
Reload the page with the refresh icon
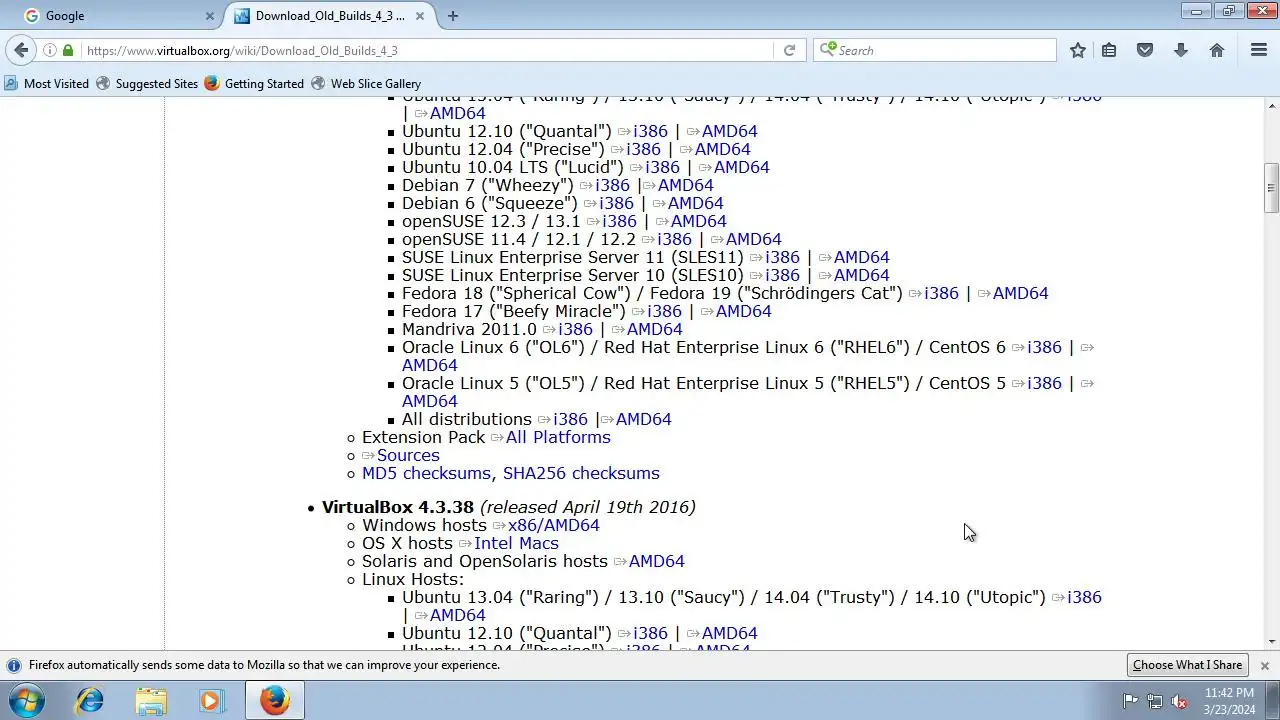click(789, 50)
